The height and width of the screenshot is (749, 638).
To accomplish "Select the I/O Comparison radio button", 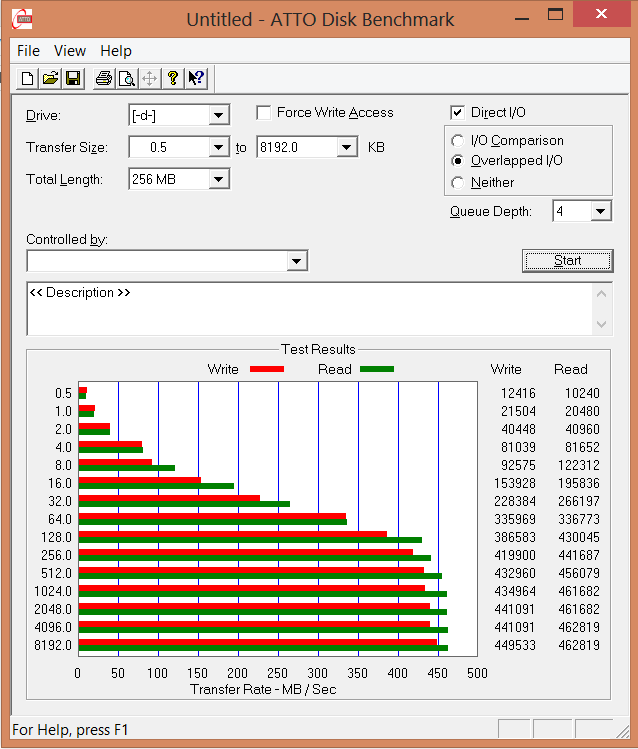I will (458, 141).
